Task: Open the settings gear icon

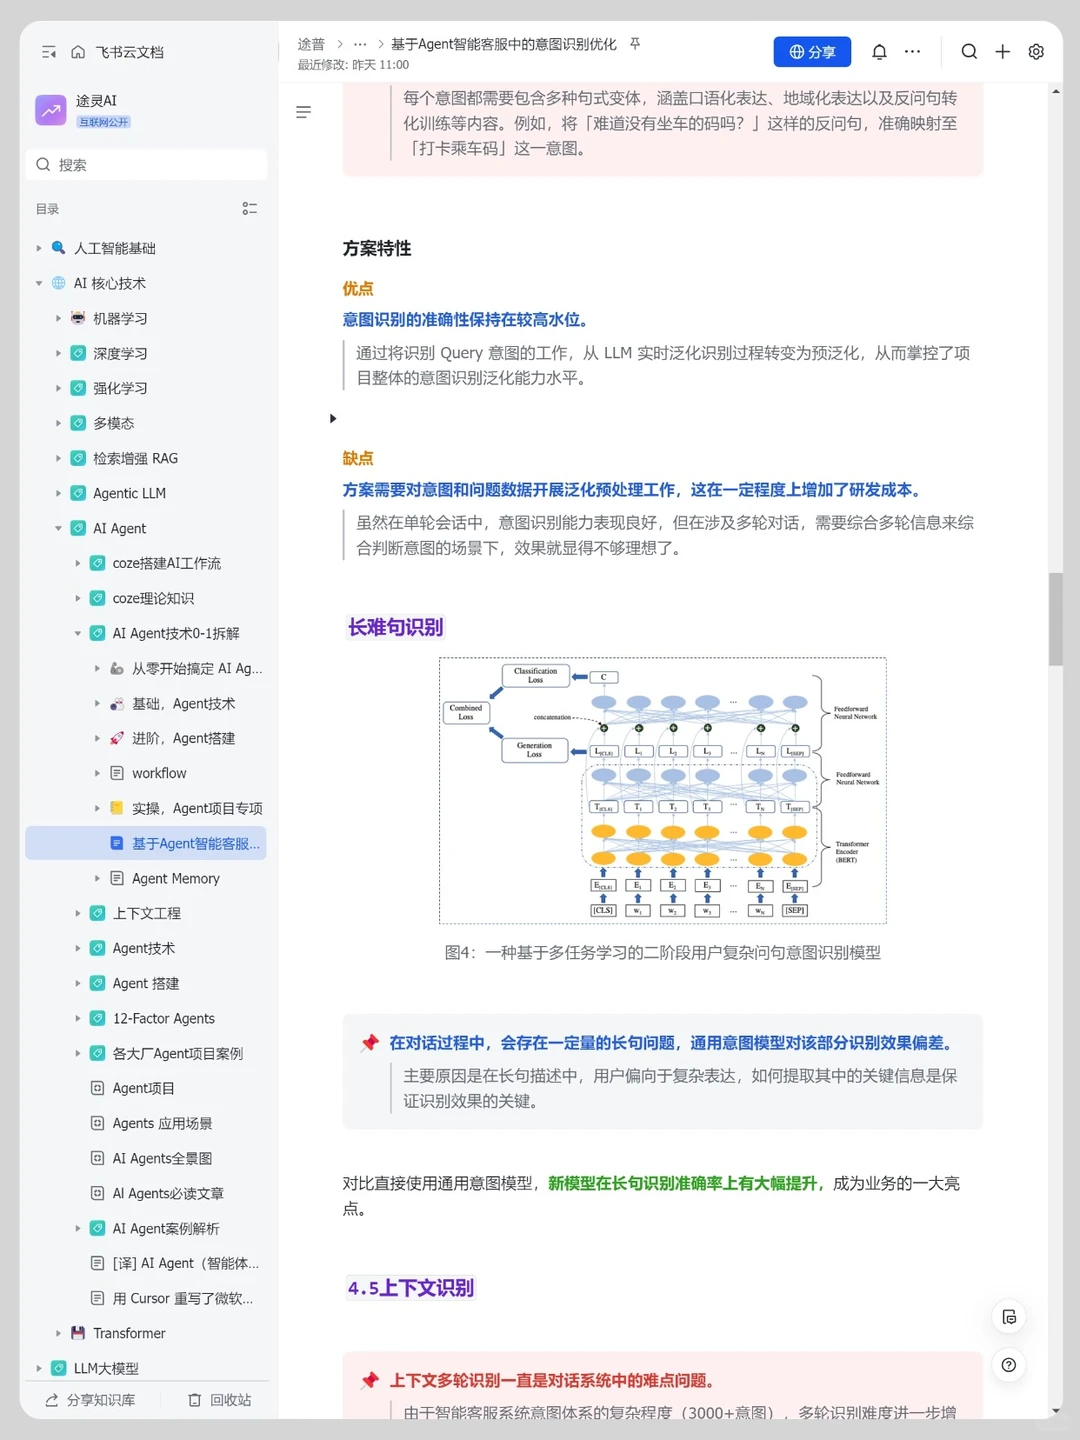Action: [x=1036, y=52]
